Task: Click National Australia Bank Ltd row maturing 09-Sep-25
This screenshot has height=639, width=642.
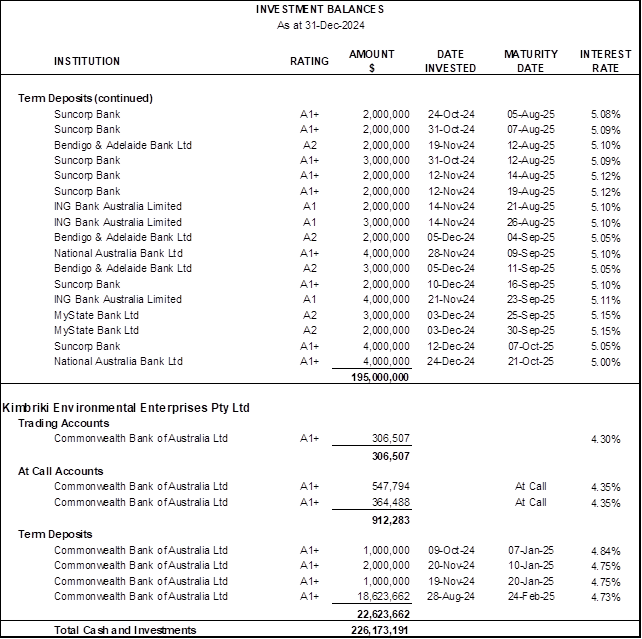Action: pyautogui.click(x=337, y=253)
